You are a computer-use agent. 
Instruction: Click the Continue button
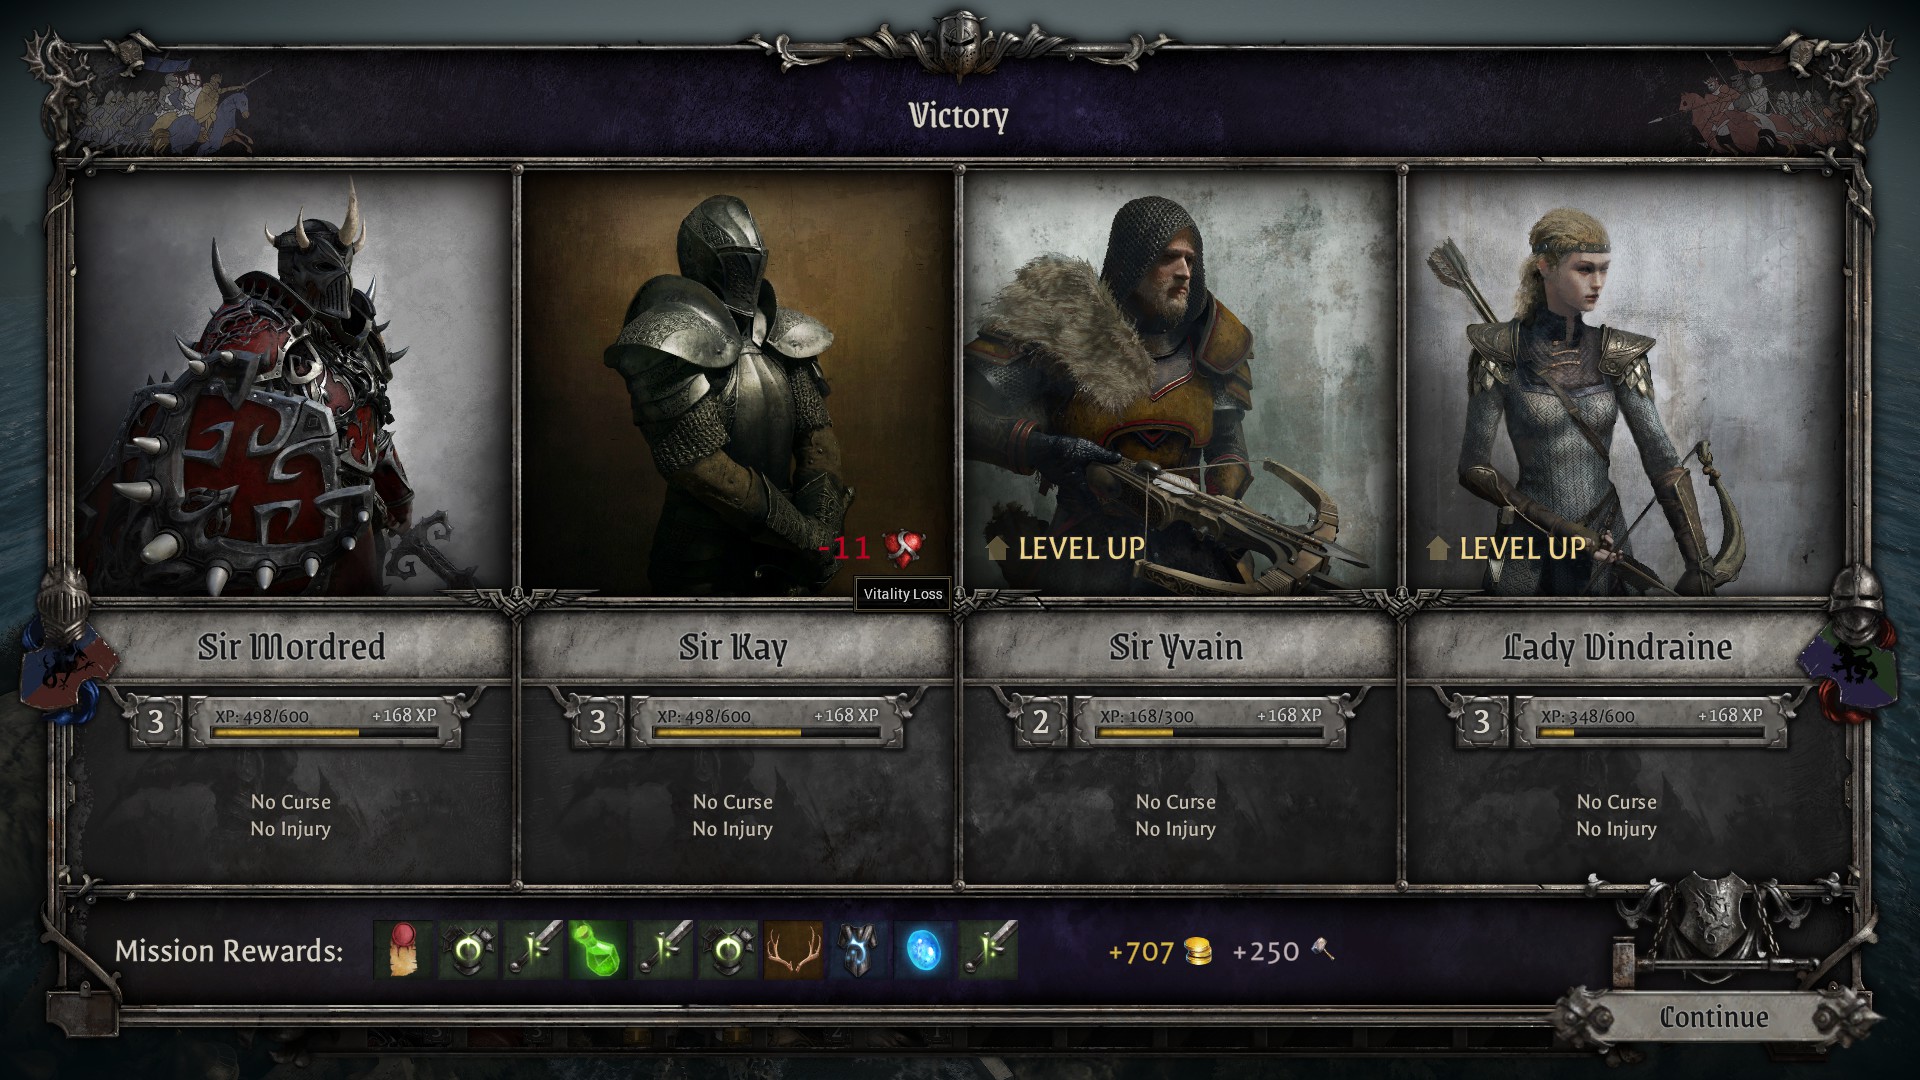[x=1713, y=1017]
